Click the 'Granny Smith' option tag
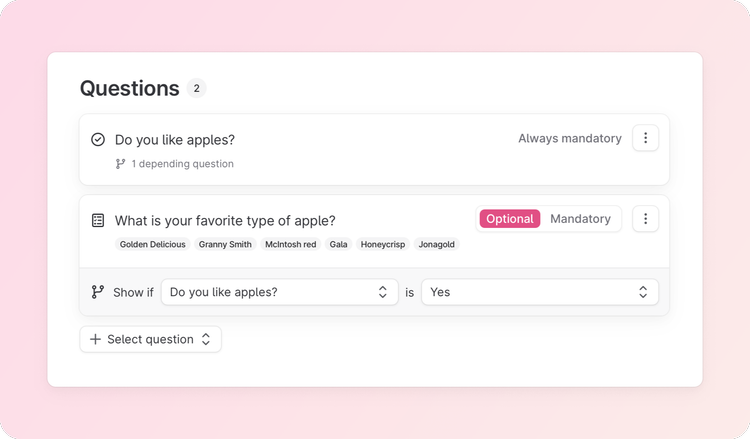The width and height of the screenshot is (750, 439). tap(225, 244)
